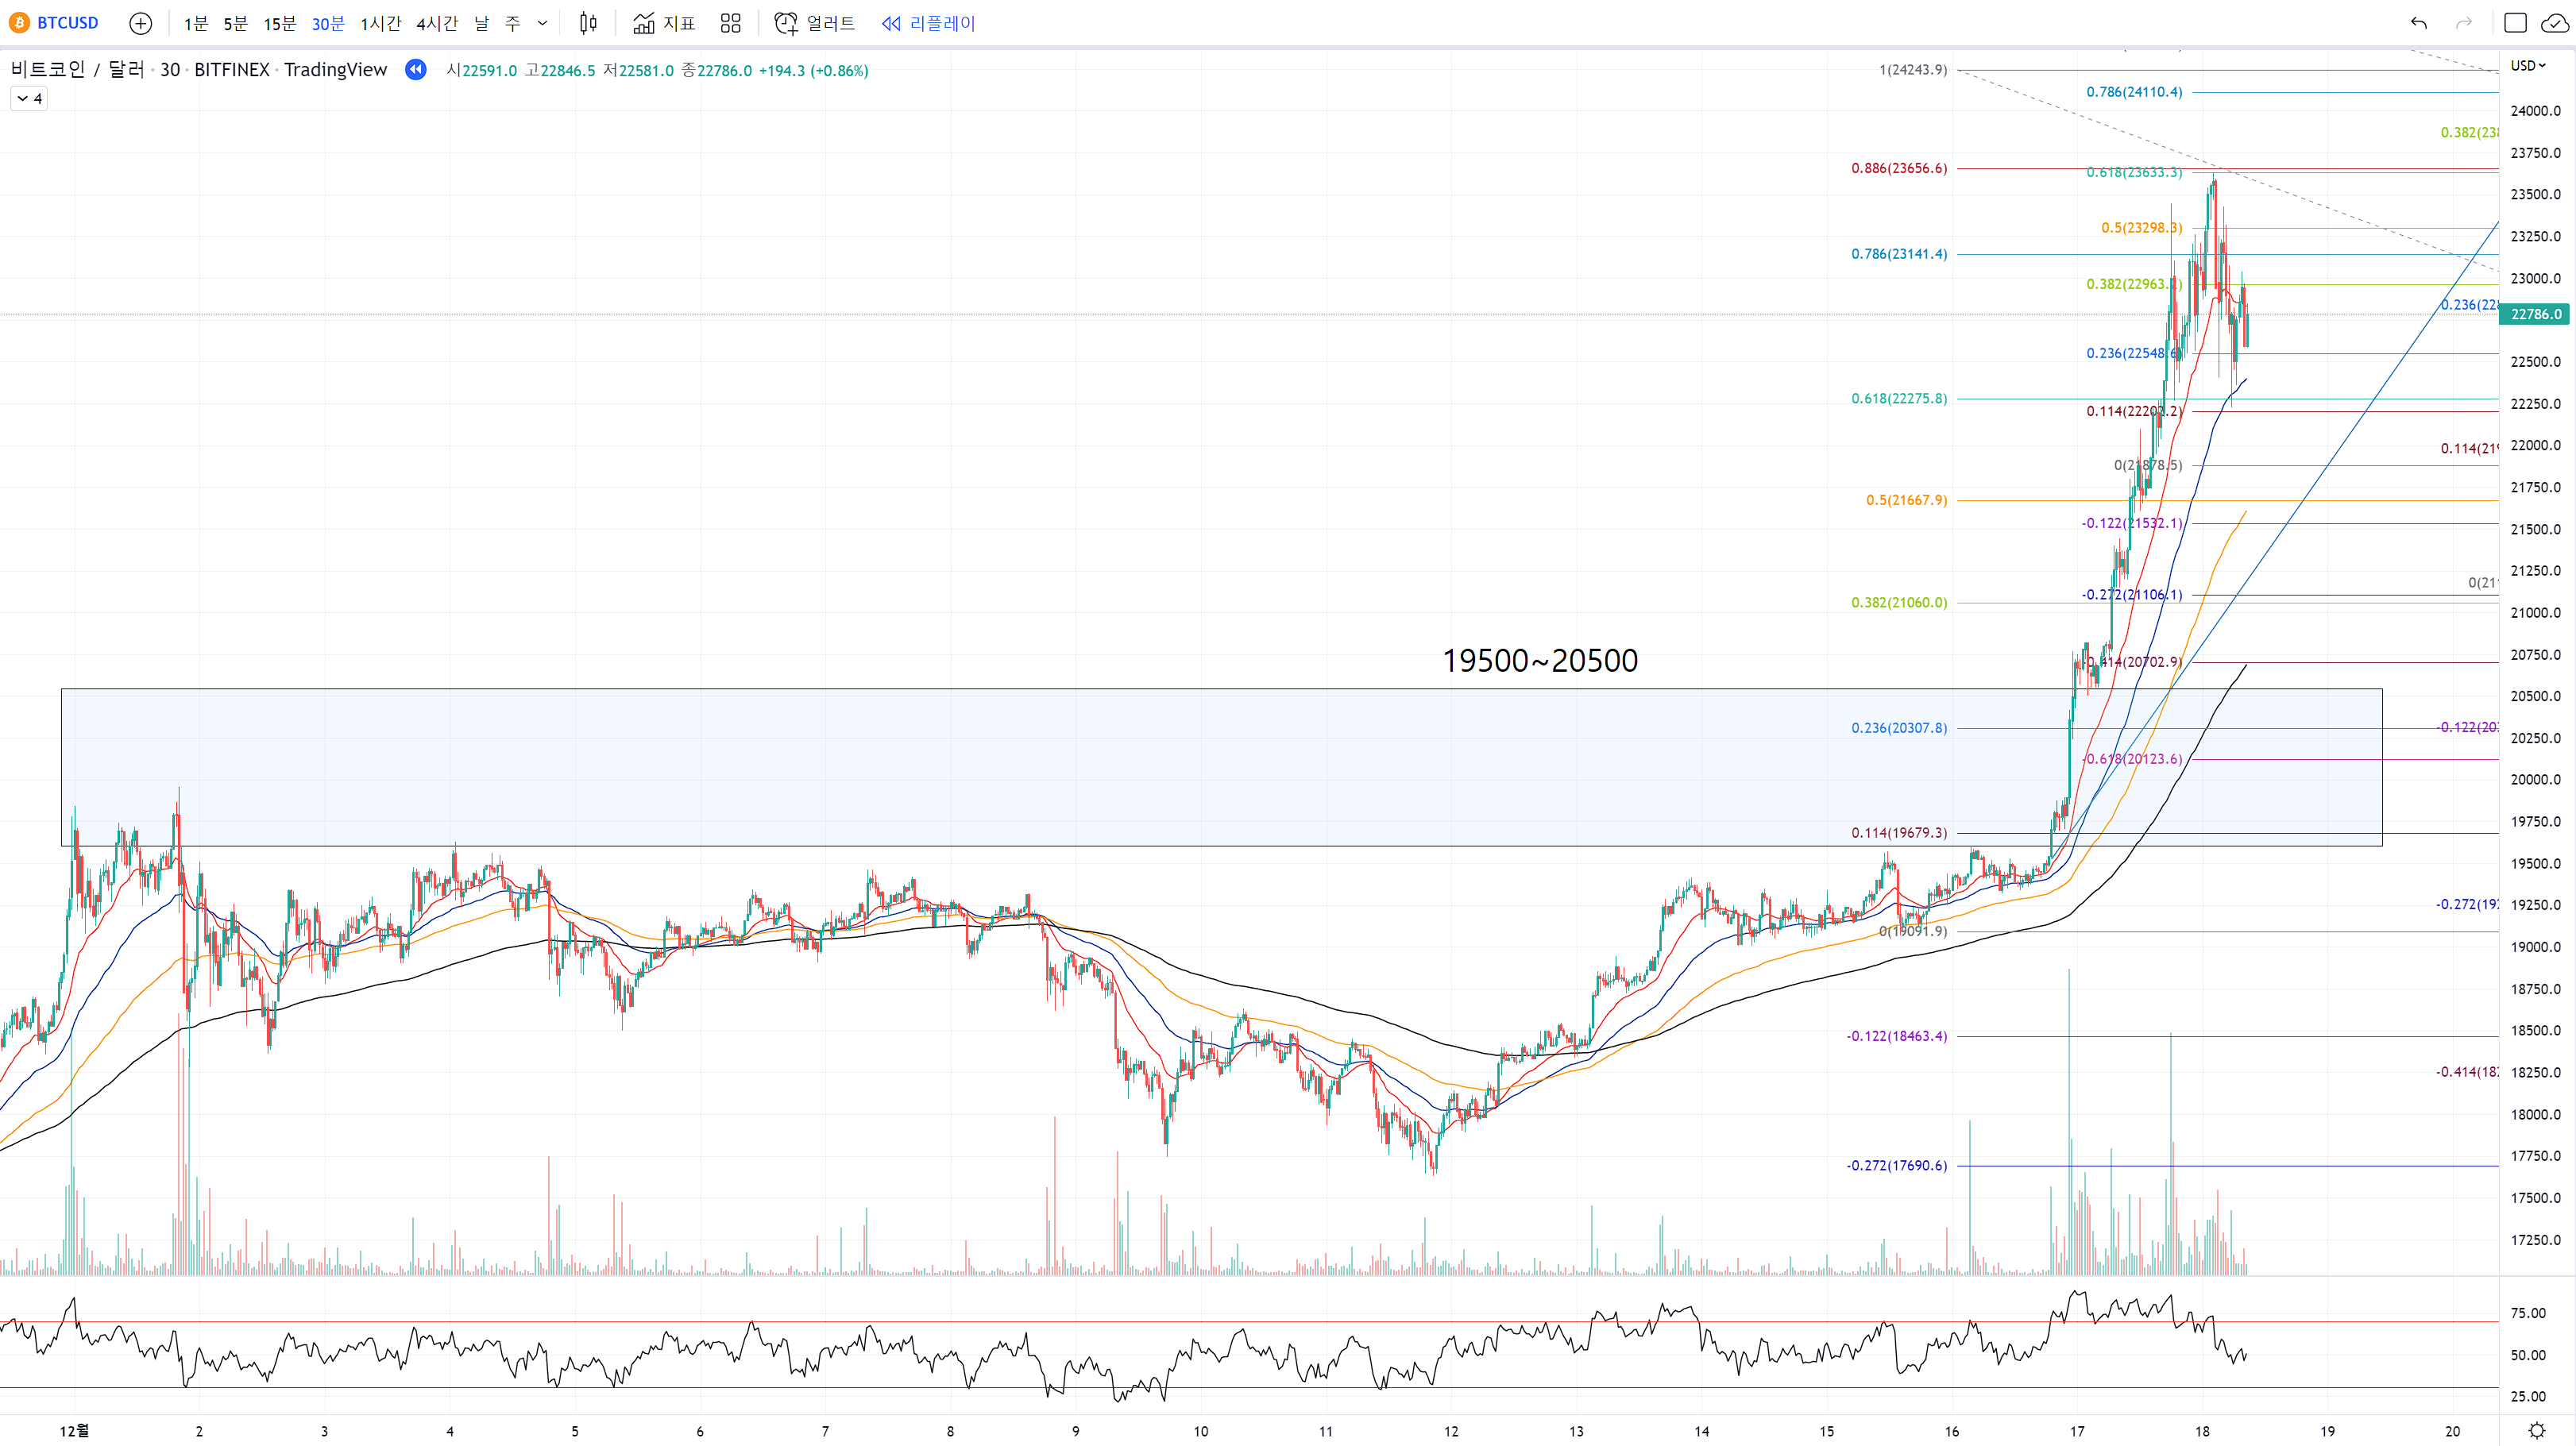Open the USD currency dropdown
Image resolution: width=2576 pixels, height=1446 pixels.
[x=2529, y=66]
